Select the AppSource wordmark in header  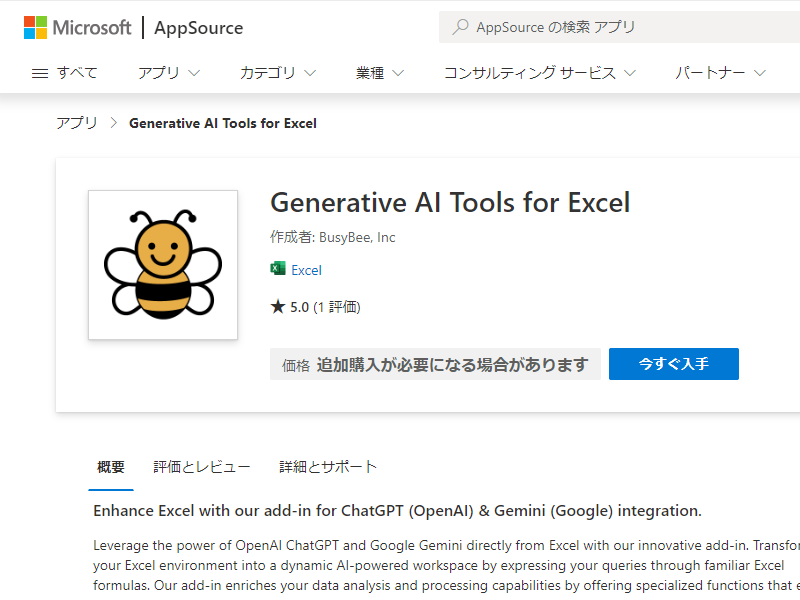tap(198, 27)
